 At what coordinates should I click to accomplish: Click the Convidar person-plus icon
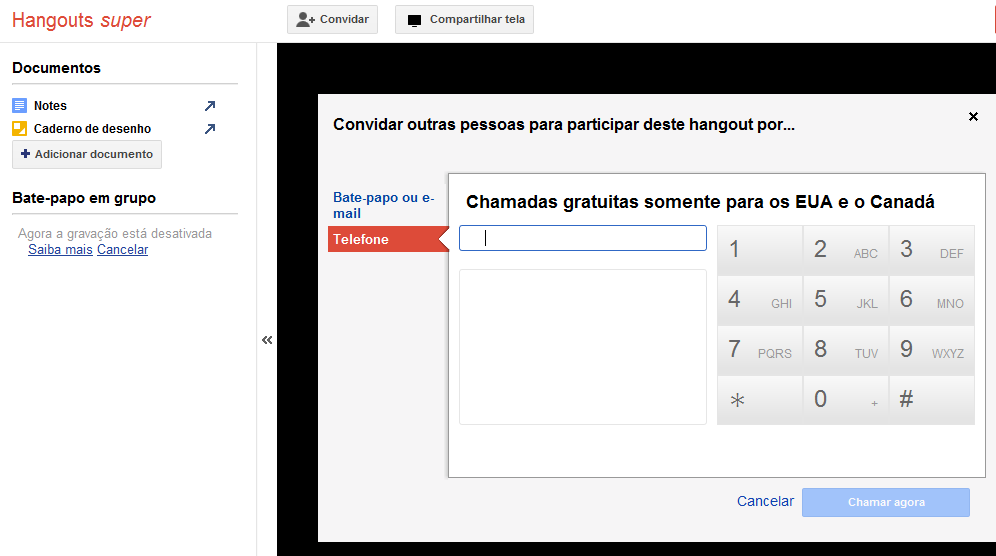pyautogui.click(x=306, y=19)
